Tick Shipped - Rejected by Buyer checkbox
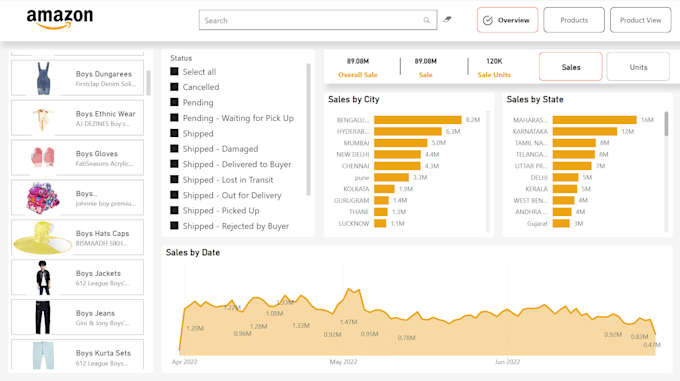680x381 pixels. 174,225
